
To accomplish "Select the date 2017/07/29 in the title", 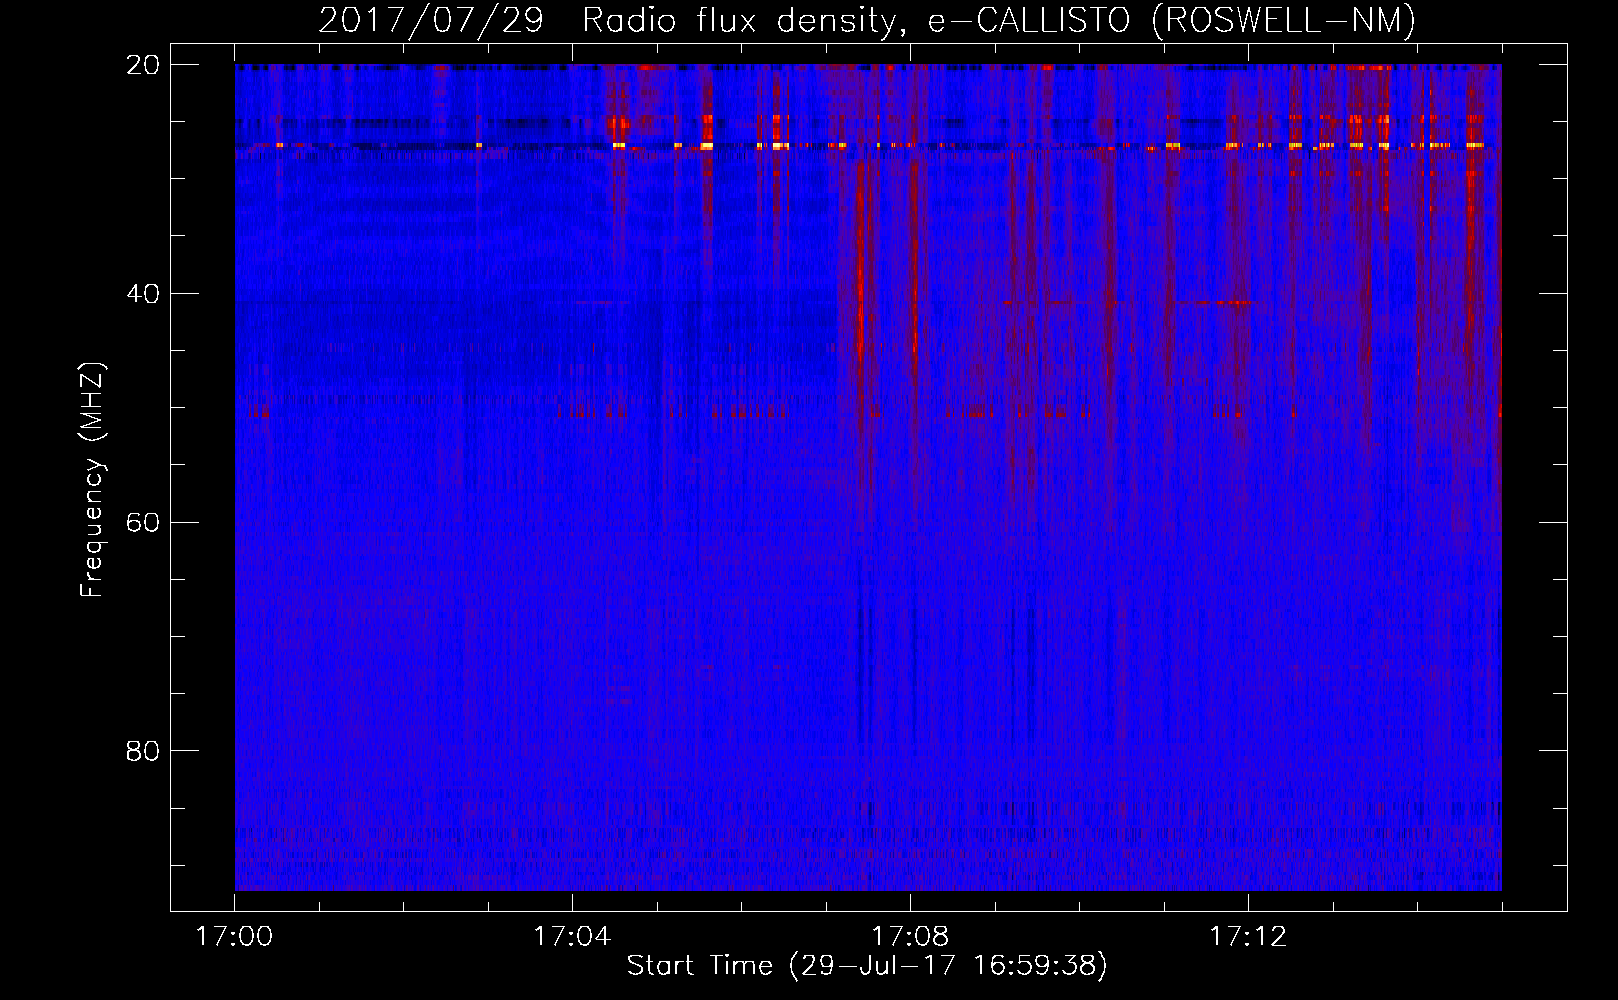I will coord(431,20).
